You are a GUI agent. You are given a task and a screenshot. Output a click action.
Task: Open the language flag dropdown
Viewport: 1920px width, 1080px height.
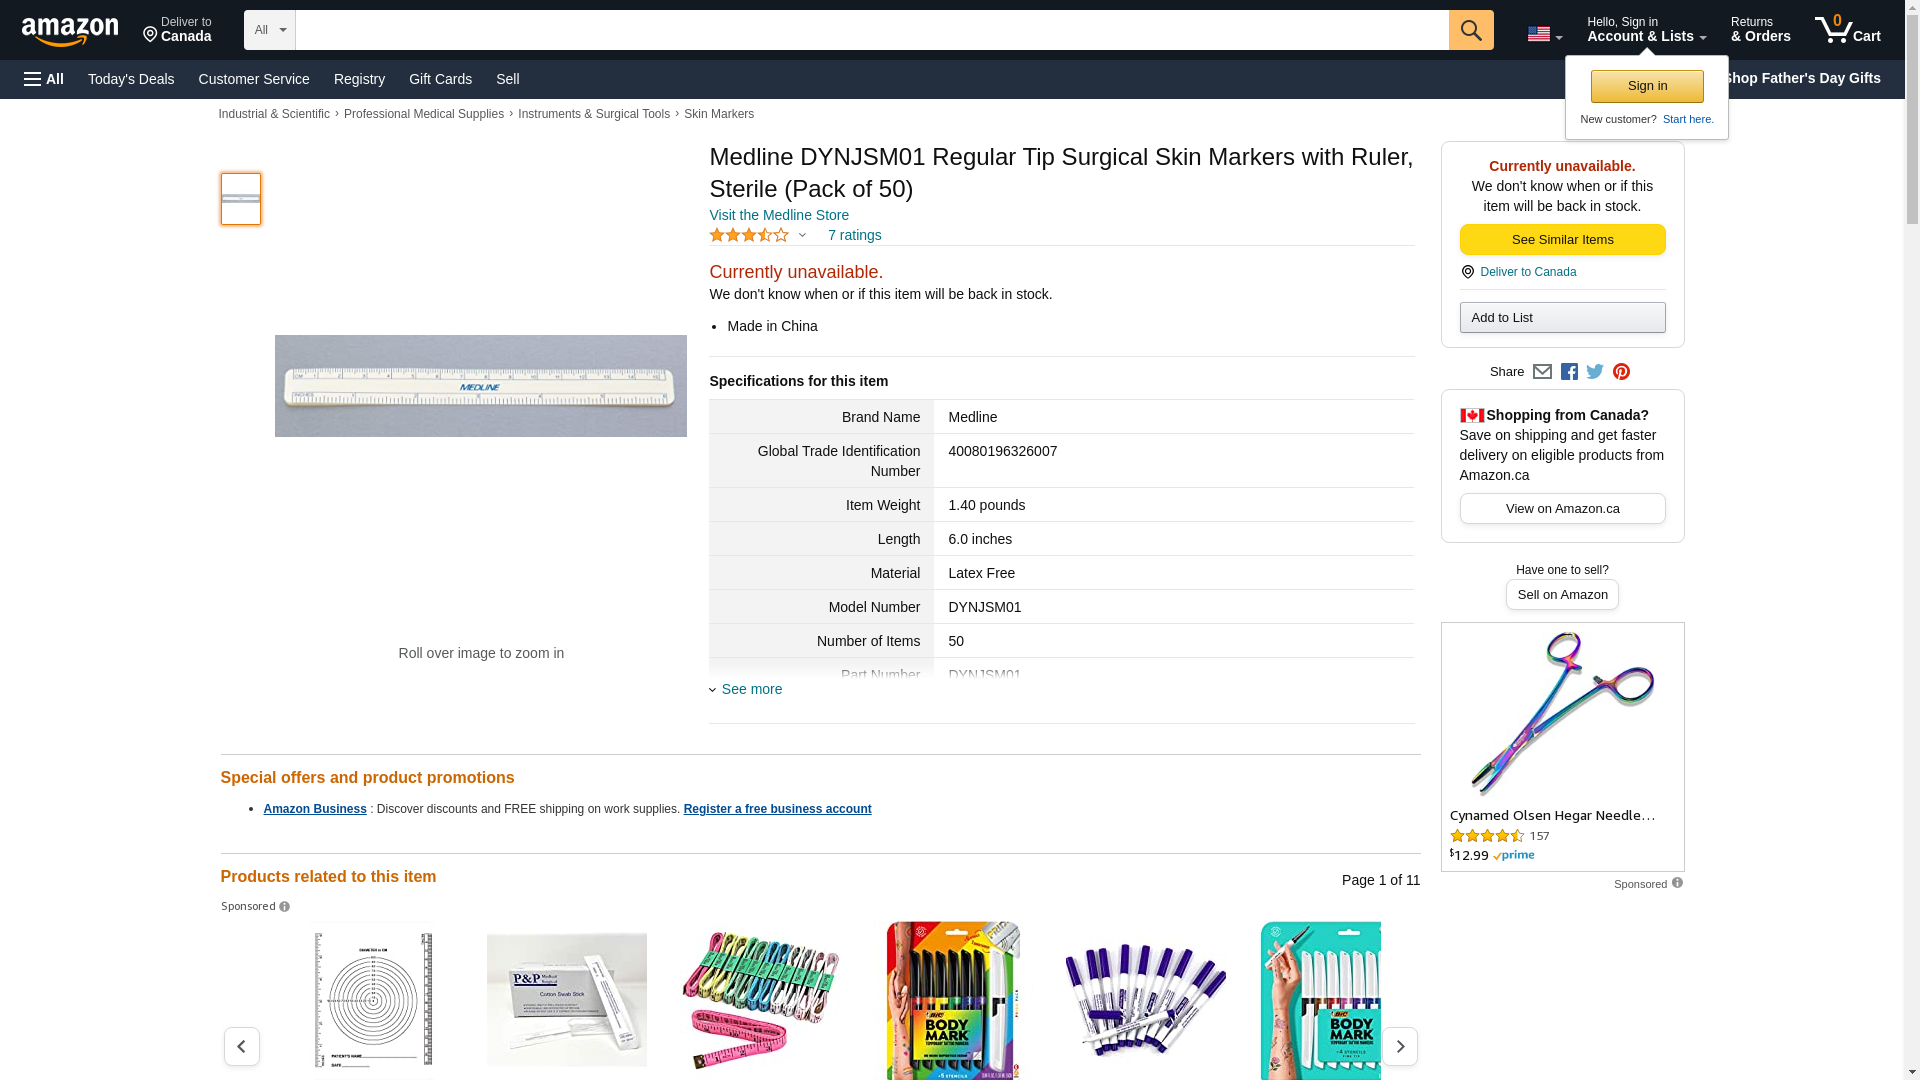point(1544,34)
